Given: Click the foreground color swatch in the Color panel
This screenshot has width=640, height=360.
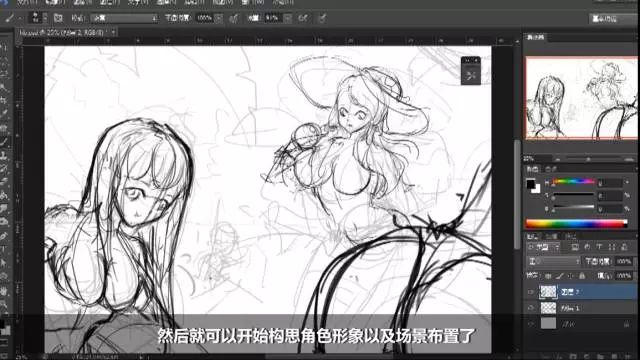Looking at the screenshot, I should 530,184.
